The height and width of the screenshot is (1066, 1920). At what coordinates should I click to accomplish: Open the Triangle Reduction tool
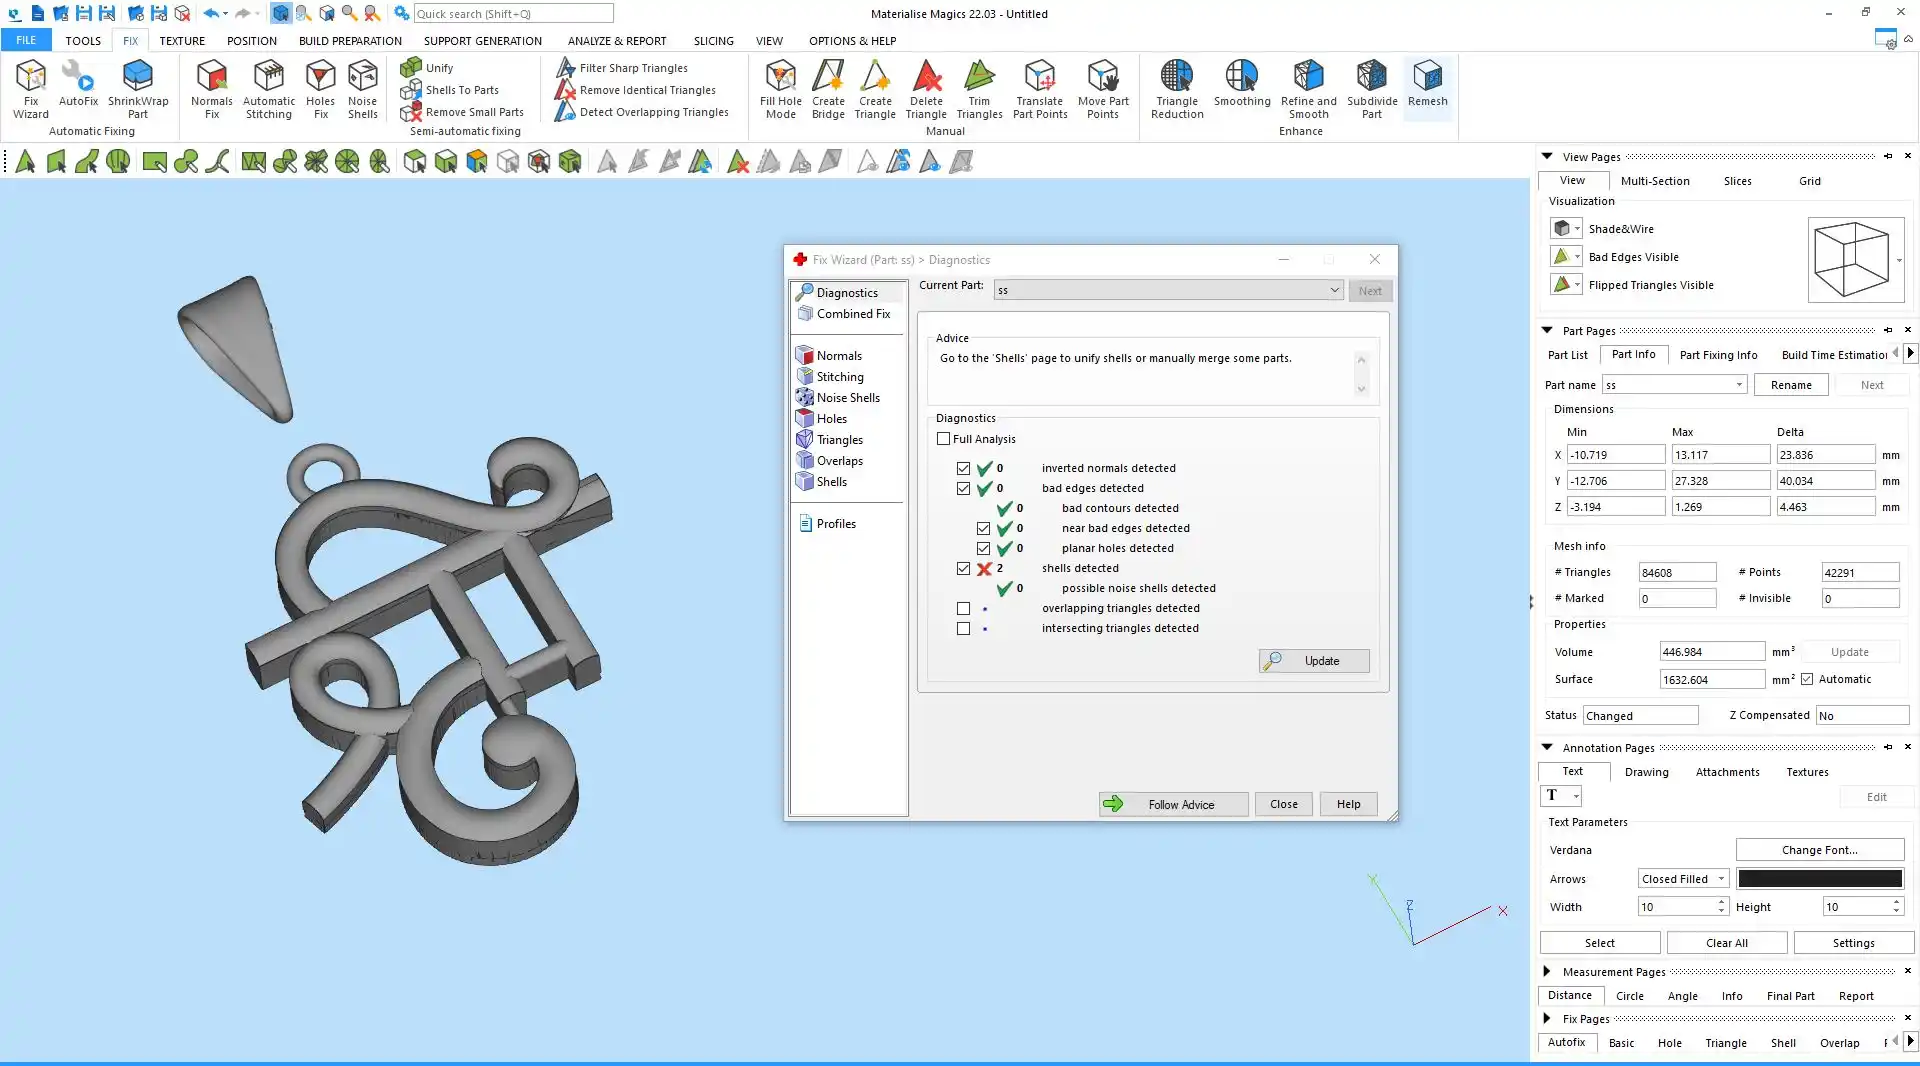click(x=1177, y=87)
